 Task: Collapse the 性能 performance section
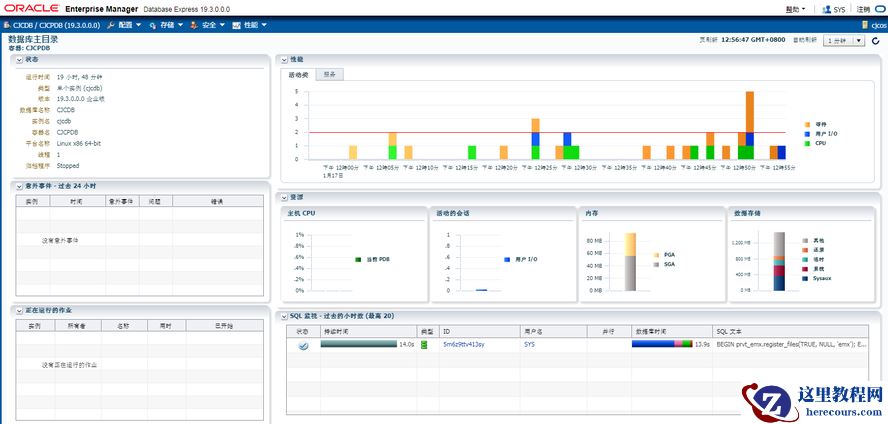coord(284,59)
